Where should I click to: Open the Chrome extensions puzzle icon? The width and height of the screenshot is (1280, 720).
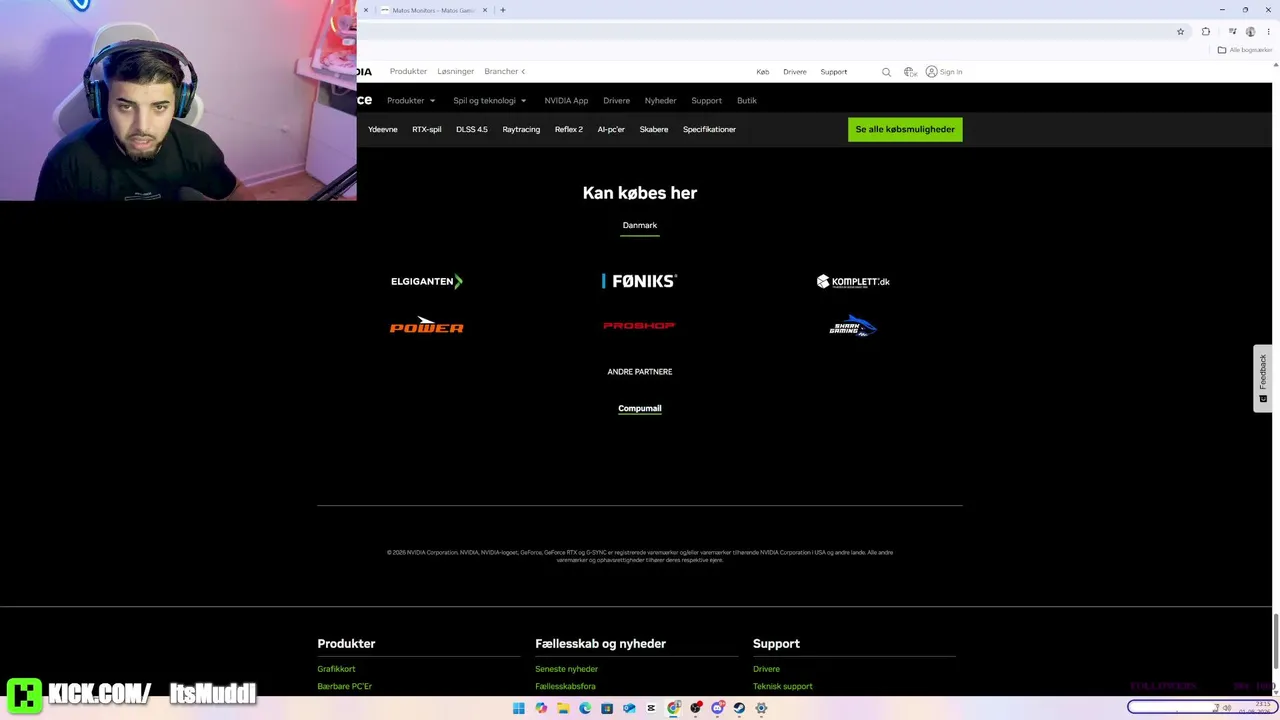(1205, 31)
